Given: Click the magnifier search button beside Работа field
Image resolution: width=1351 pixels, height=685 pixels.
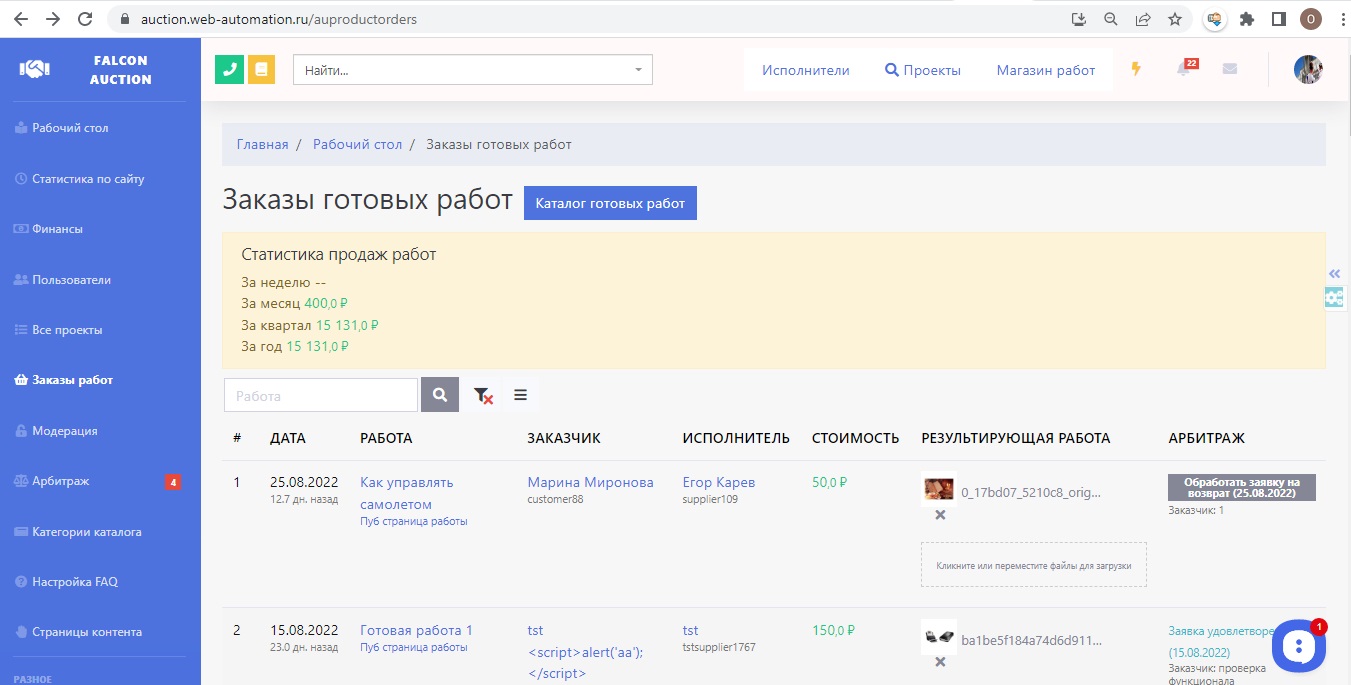Looking at the screenshot, I should pyautogui.click(x=440, y=395).
